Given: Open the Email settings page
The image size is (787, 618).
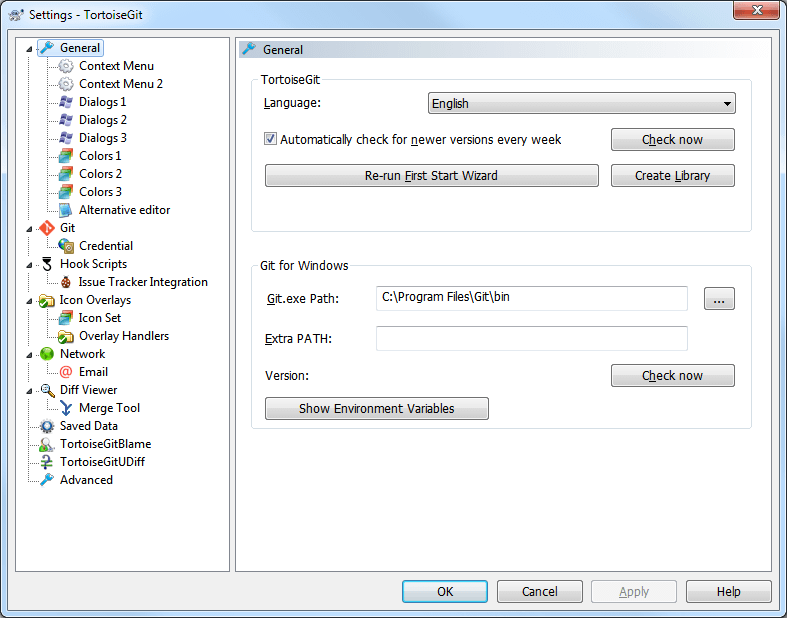Looking at the screenshot, I should click(93, 372).
